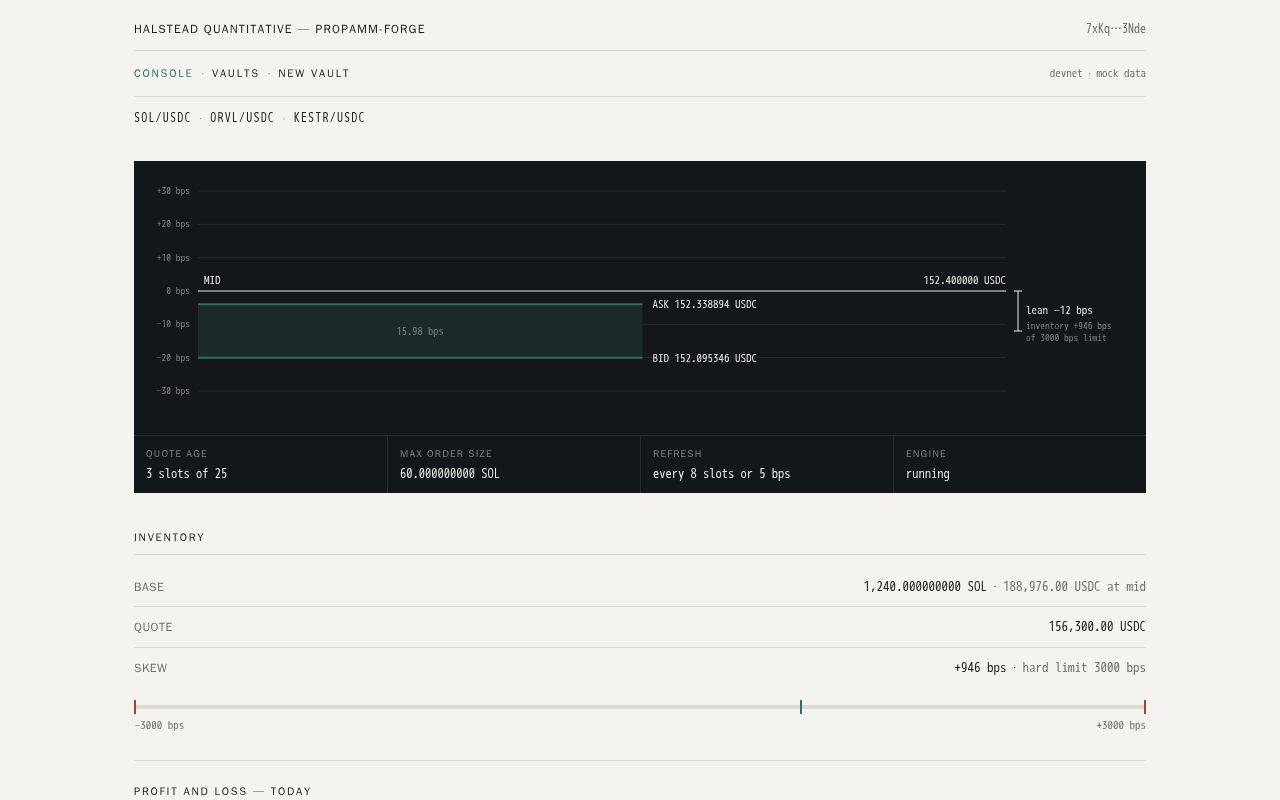Screen dimensions: 1280x800
Task: Click the SKEW row label
Action: [x=151, y=668]
